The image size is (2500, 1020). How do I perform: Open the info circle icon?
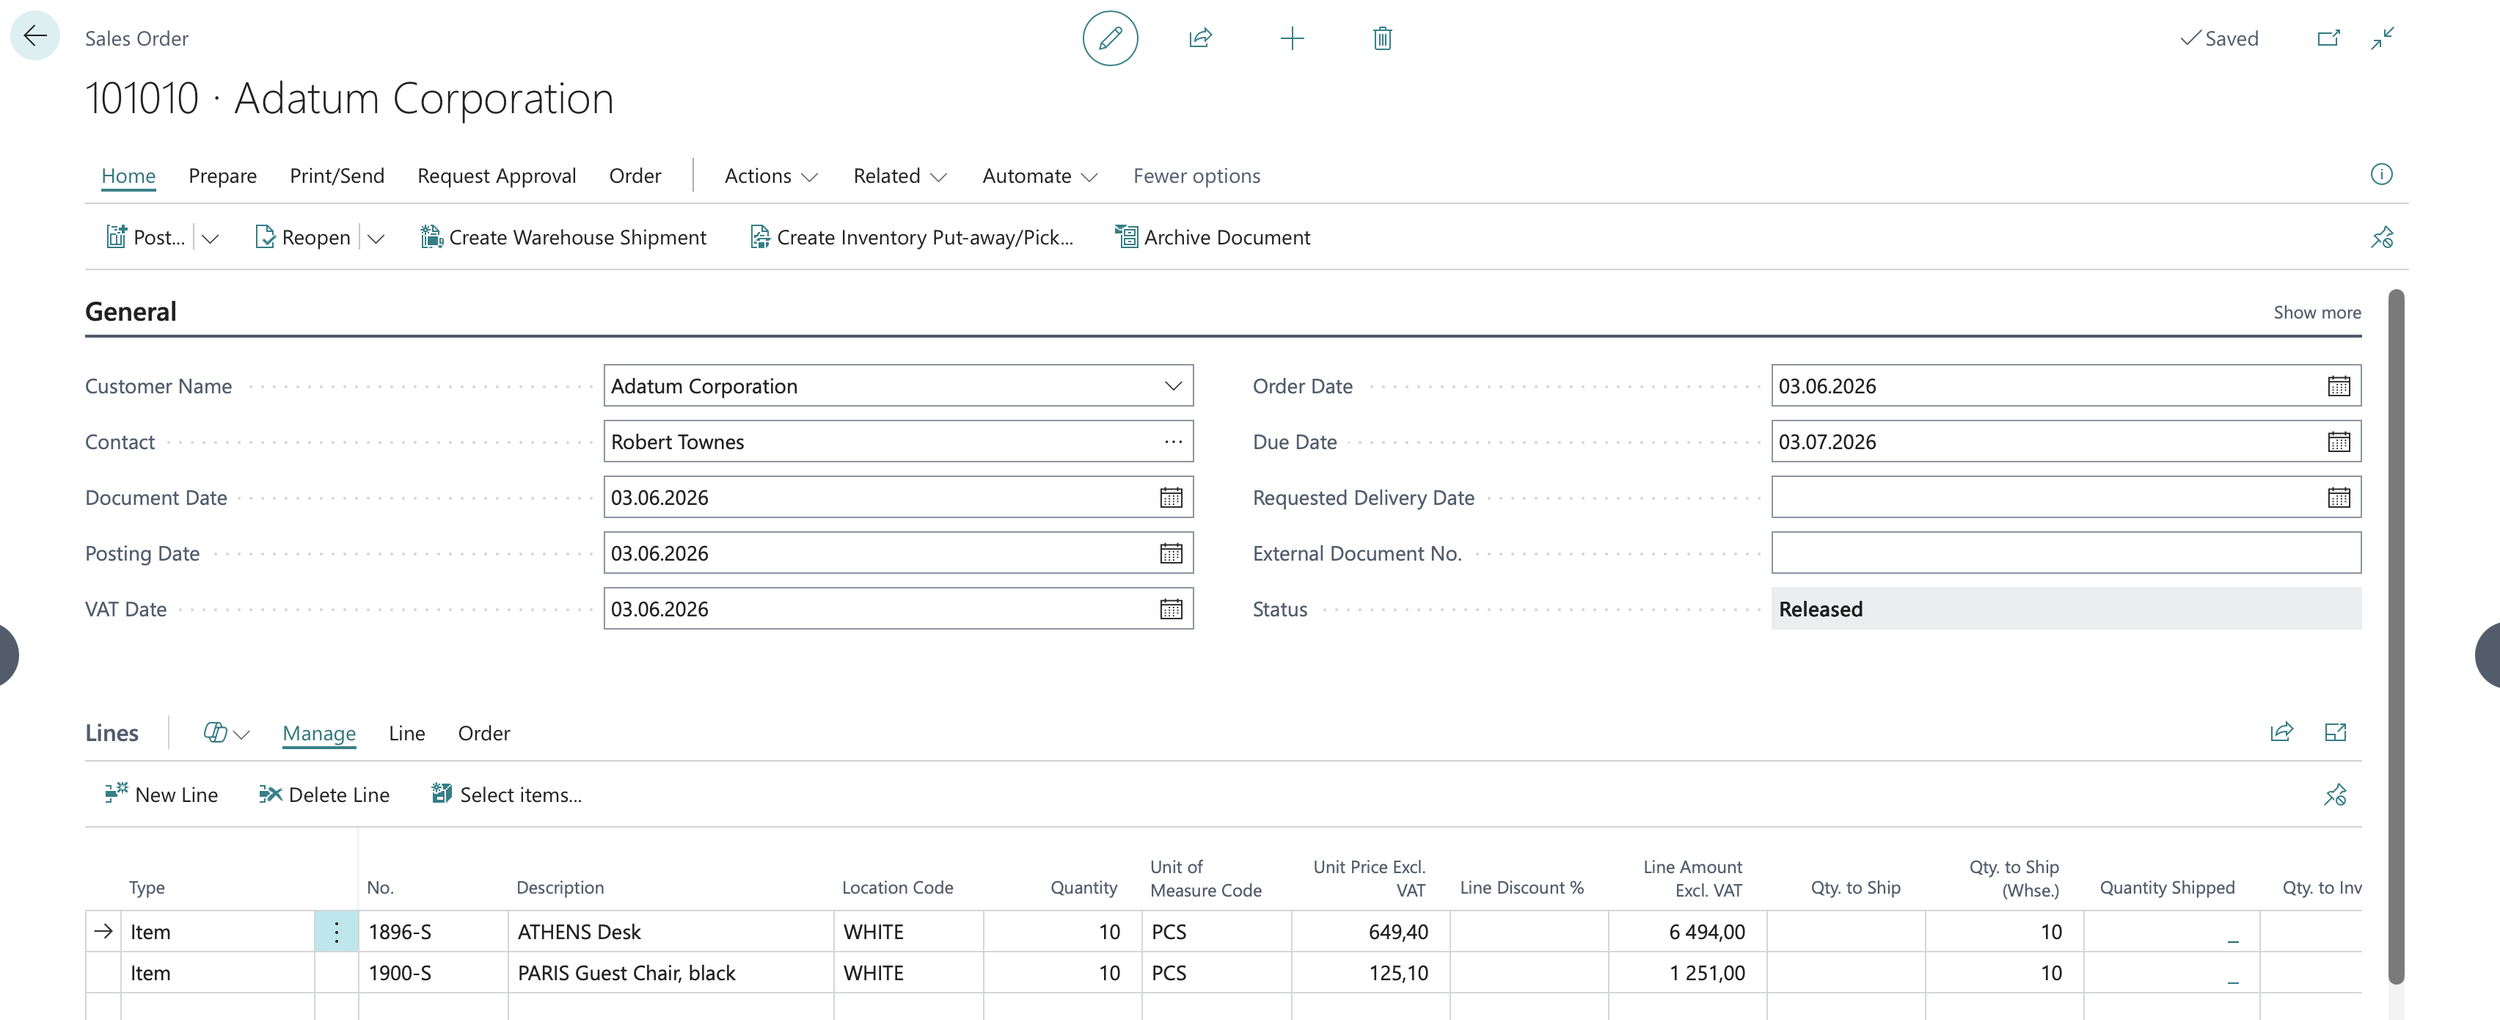pos(2381,175)
